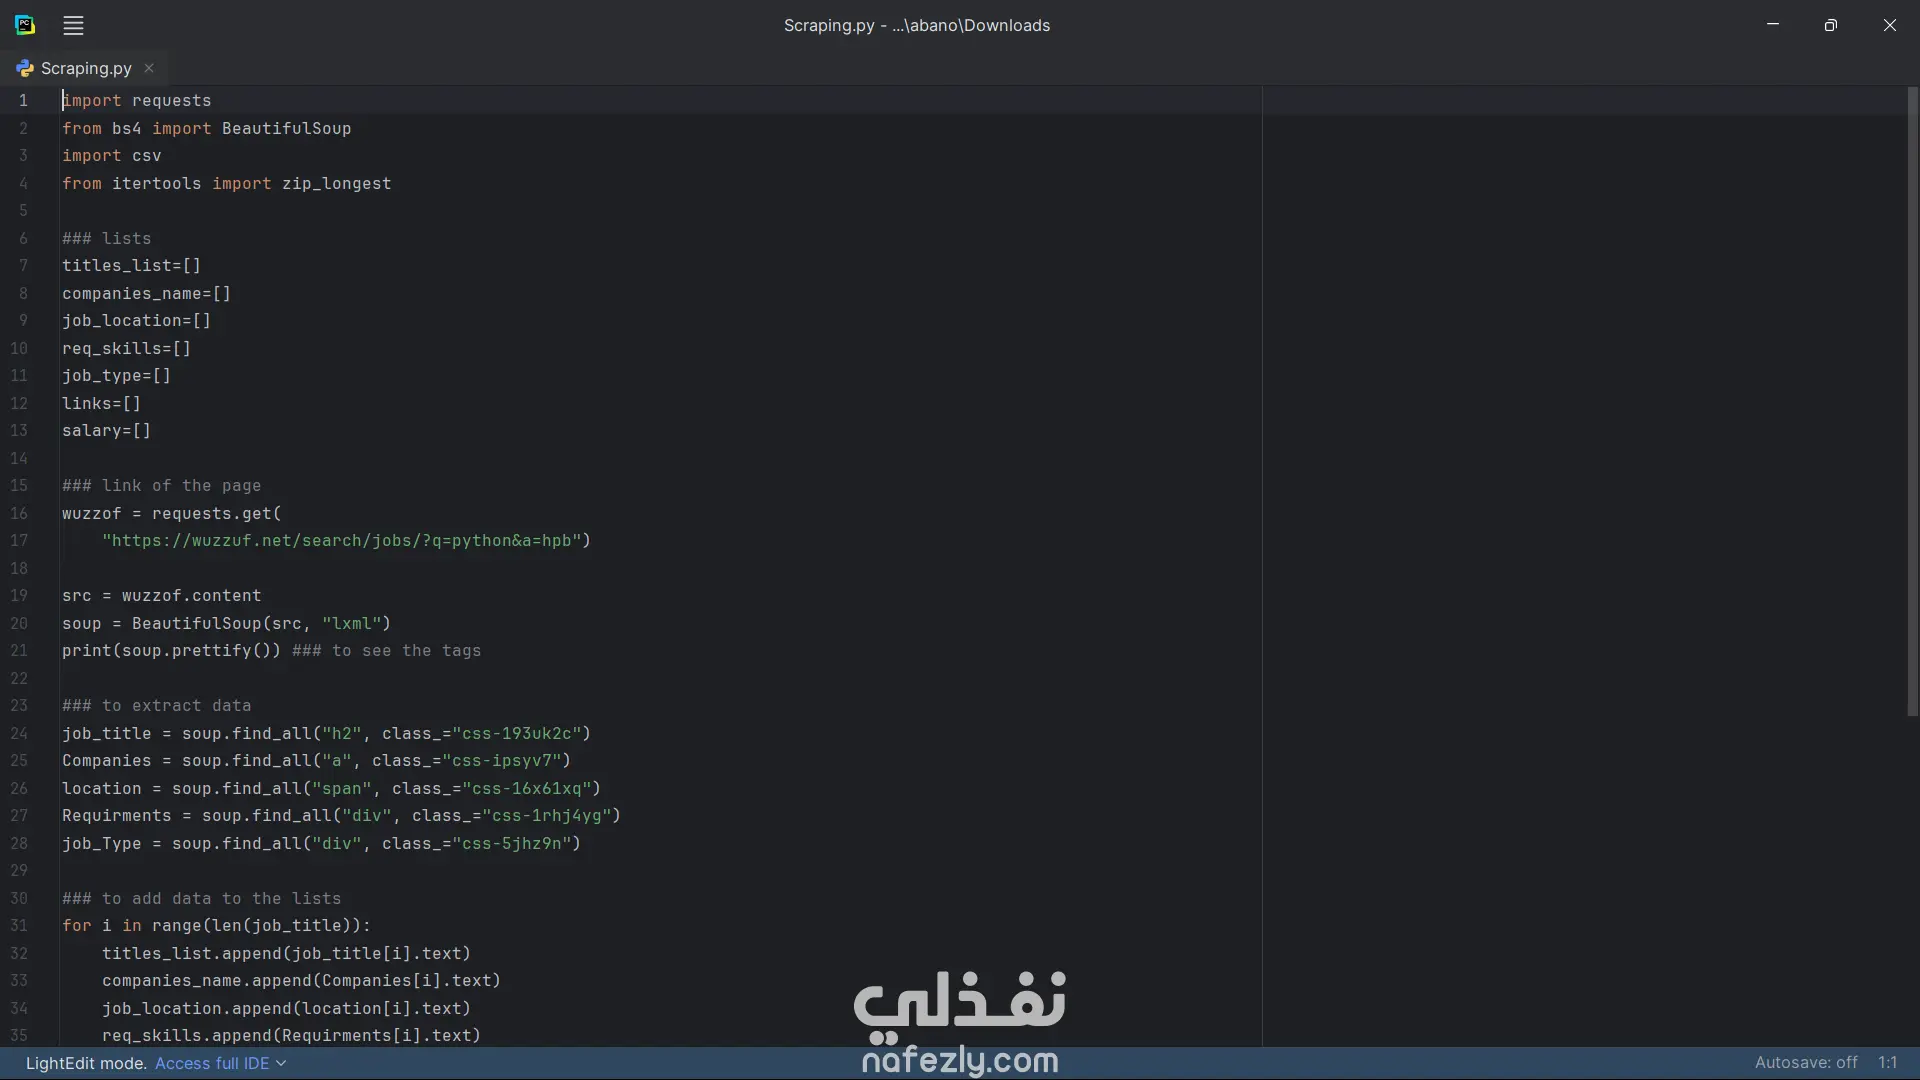The width and height of the screenshot is (1920, 1080).
Task: Restore down the window
Action: pos(1831,25)
